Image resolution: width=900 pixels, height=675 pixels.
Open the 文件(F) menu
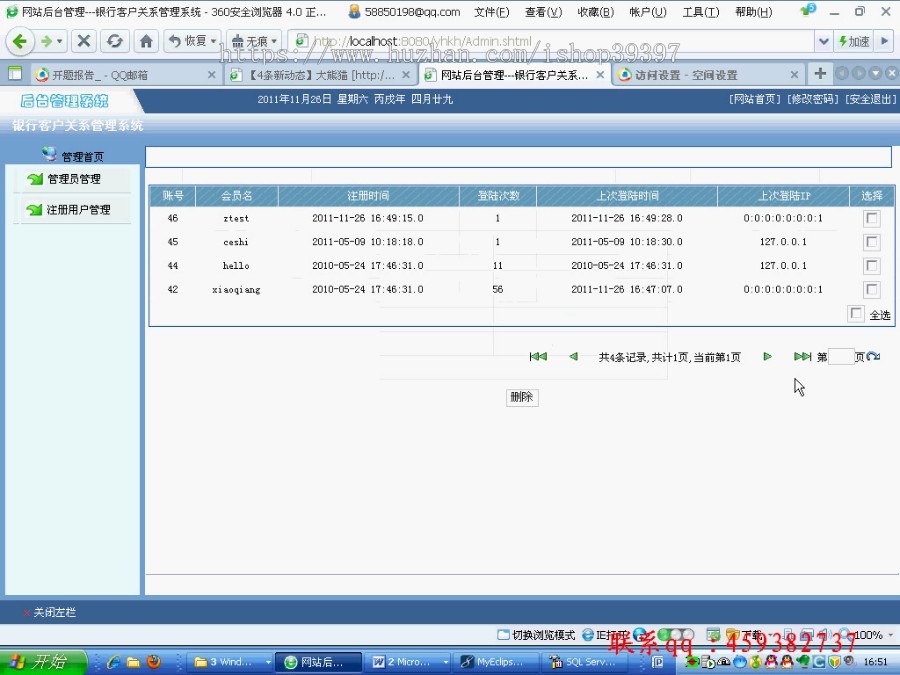491,12
